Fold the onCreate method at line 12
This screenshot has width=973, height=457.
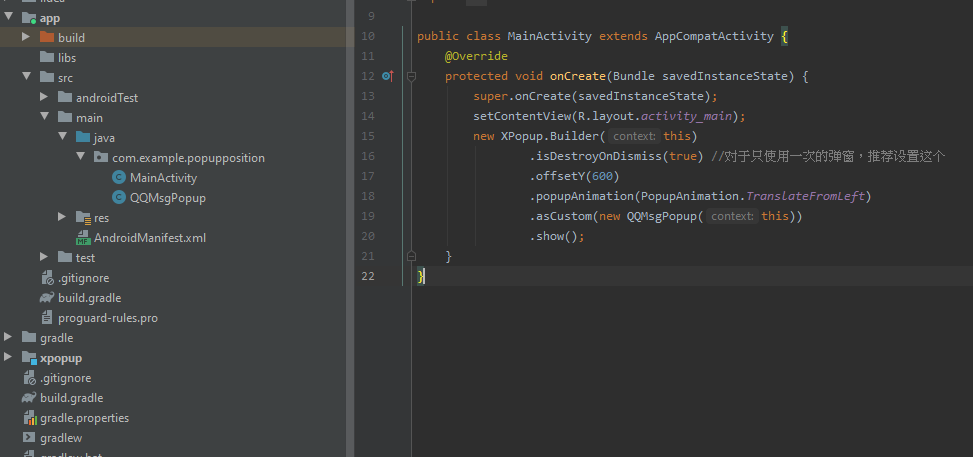[411, 76]
